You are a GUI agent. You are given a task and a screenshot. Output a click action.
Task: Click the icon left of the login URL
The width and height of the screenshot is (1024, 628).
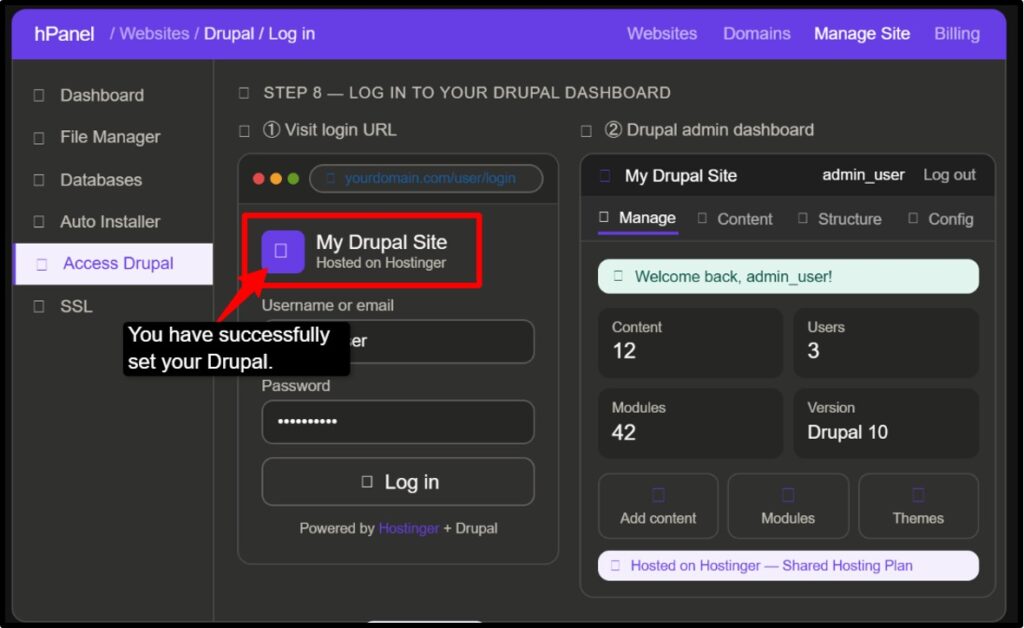(x=330, y=178)
